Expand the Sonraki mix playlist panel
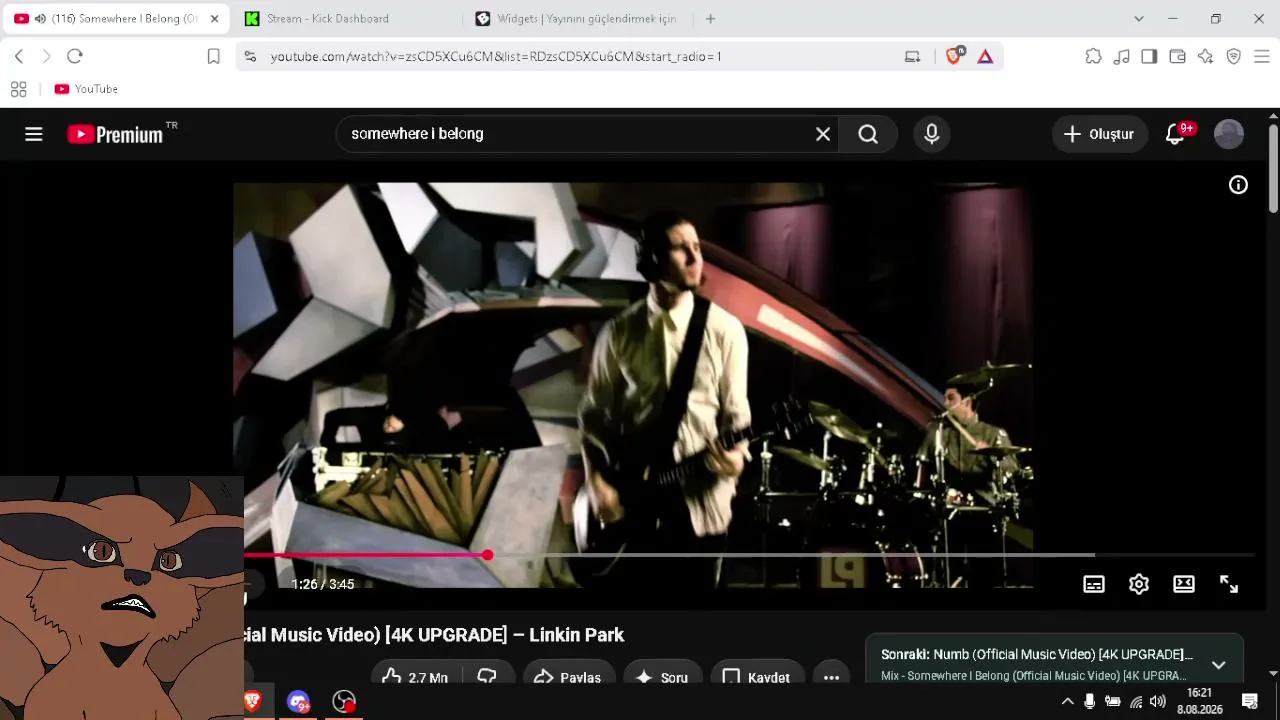This screenshot has height=720, width=1280. pyautogui.click(x=1218, y=665)
